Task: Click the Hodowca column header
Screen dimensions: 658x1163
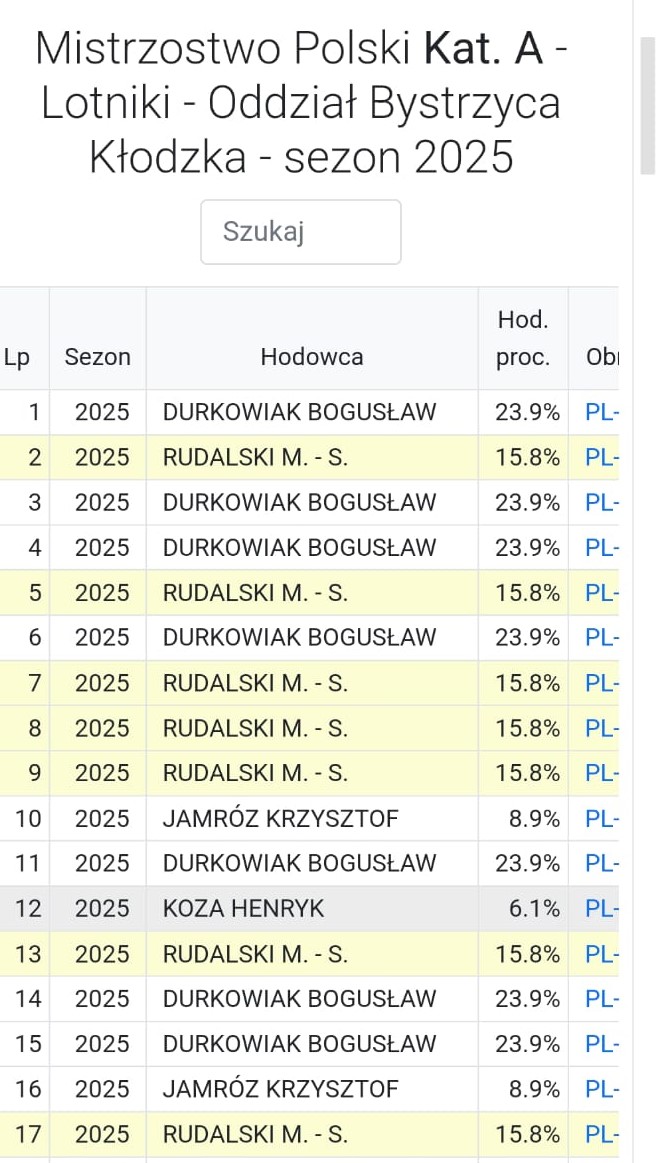Action: (x=312, y=357)
